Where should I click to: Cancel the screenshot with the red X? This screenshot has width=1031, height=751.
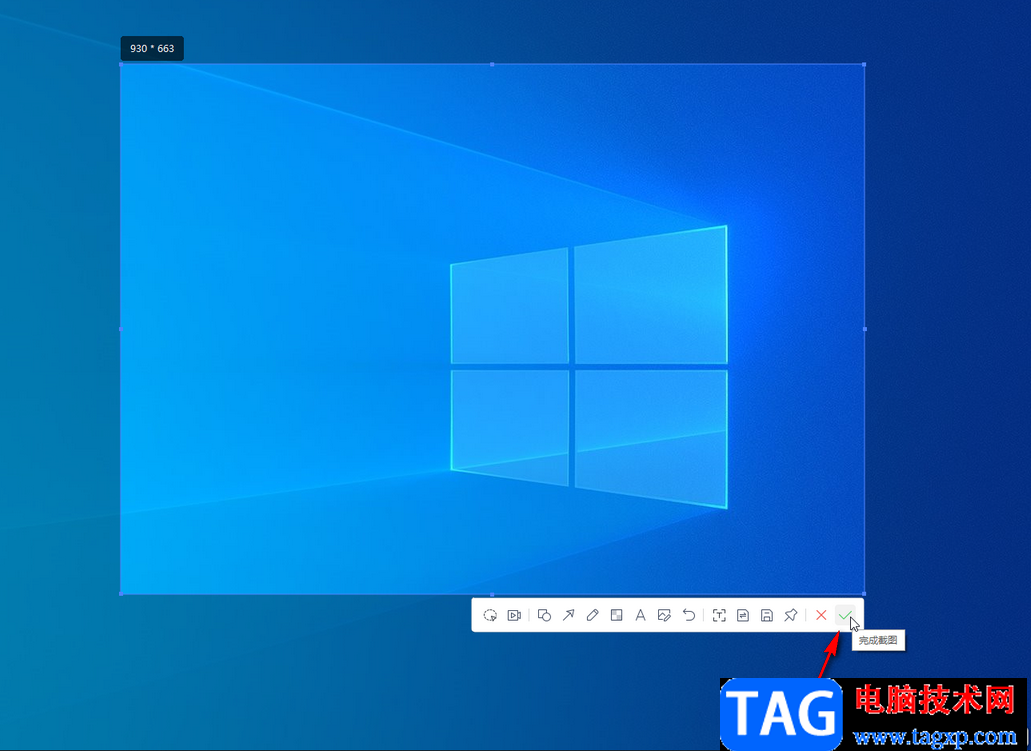coord(821,616)
